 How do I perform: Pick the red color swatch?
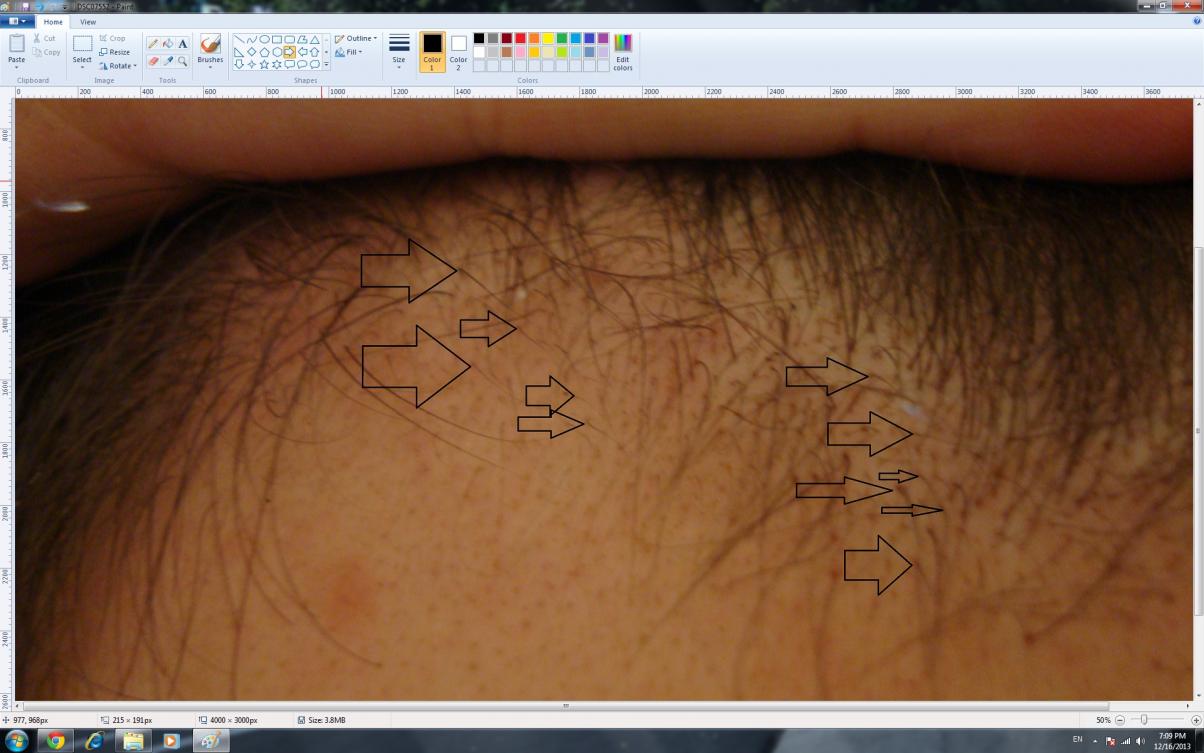[x=520, y=38]
